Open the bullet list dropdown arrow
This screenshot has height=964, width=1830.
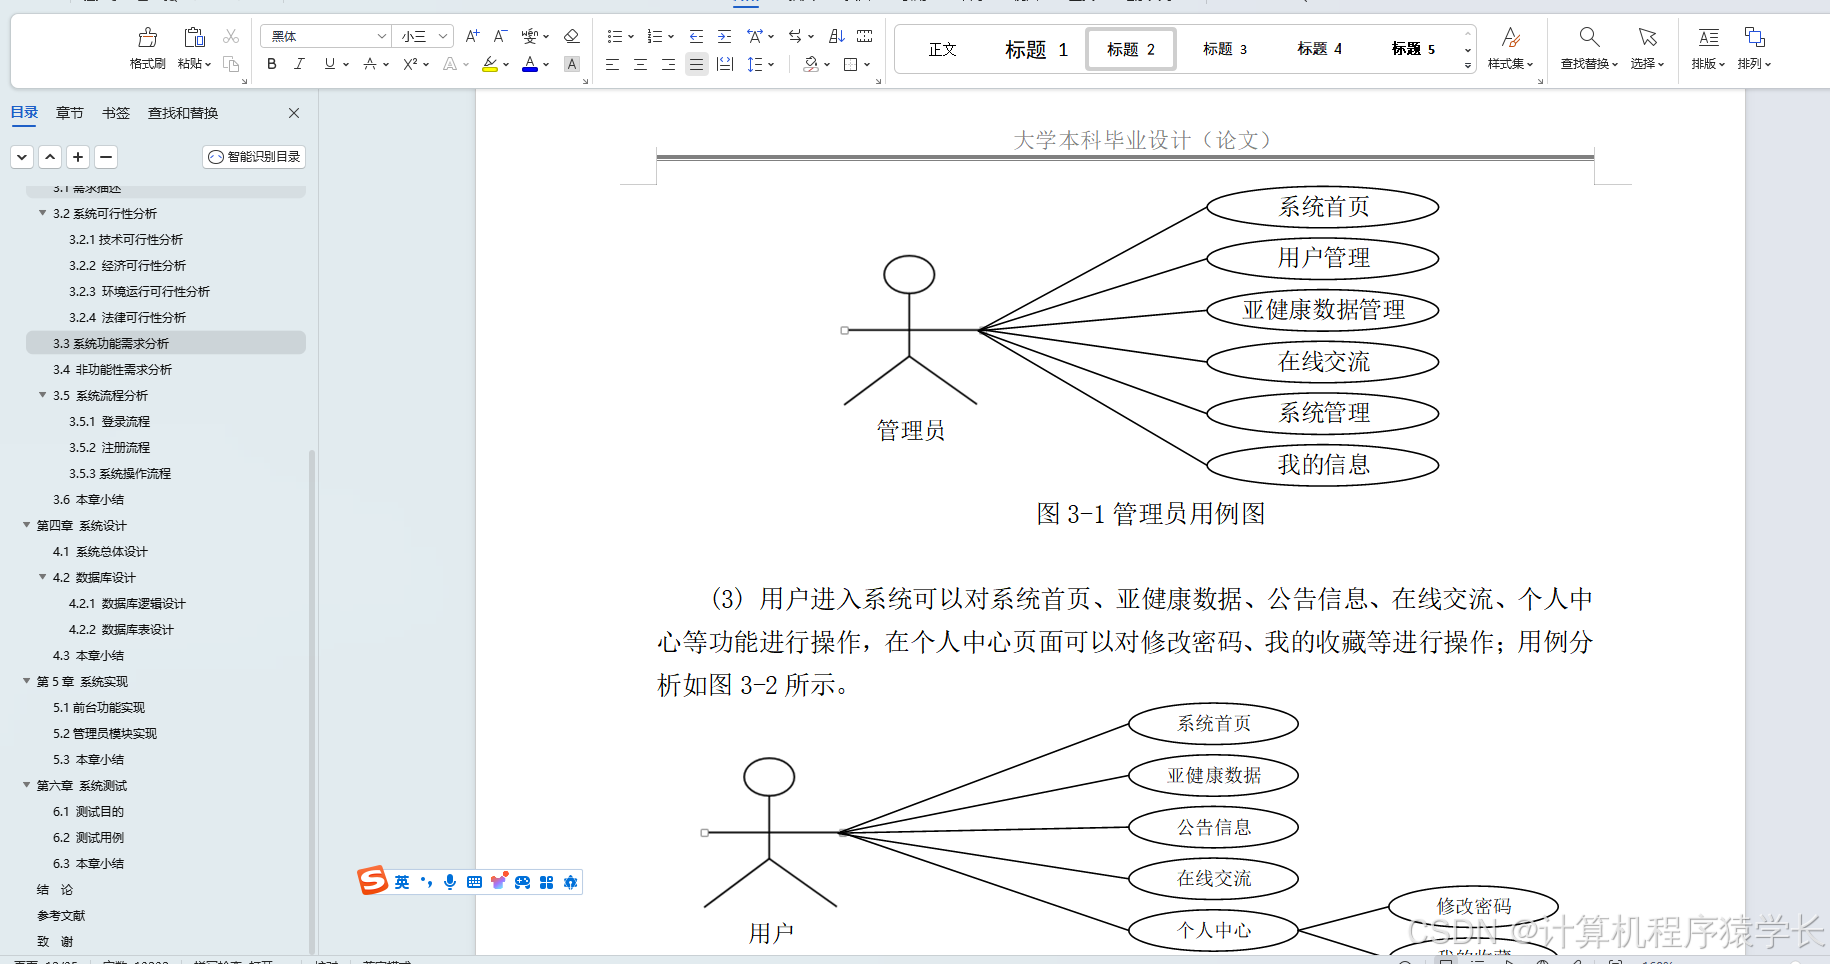631,37
